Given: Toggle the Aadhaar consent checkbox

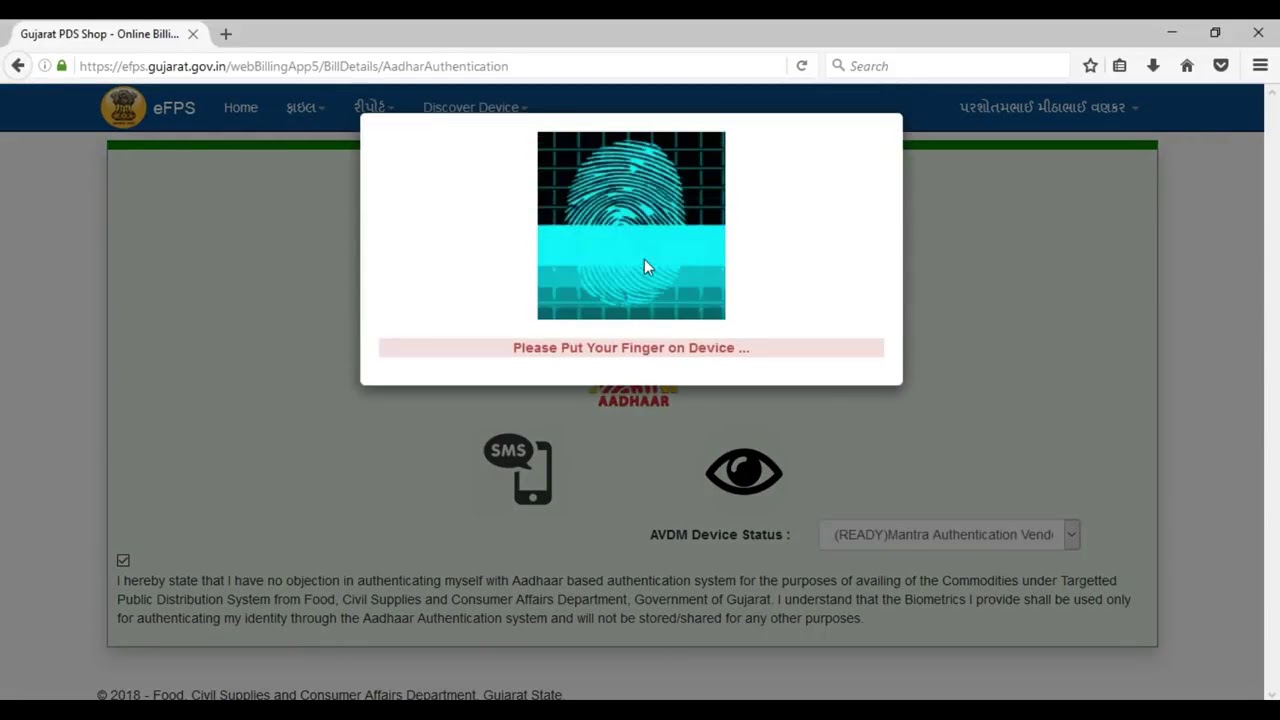Looking at the screenshot, I should pos(123,560).
